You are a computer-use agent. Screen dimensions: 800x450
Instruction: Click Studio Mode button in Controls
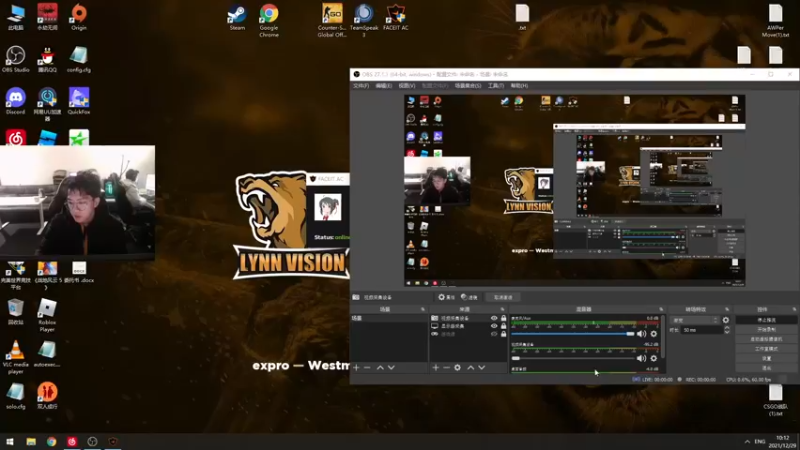(x=766, y=349)
